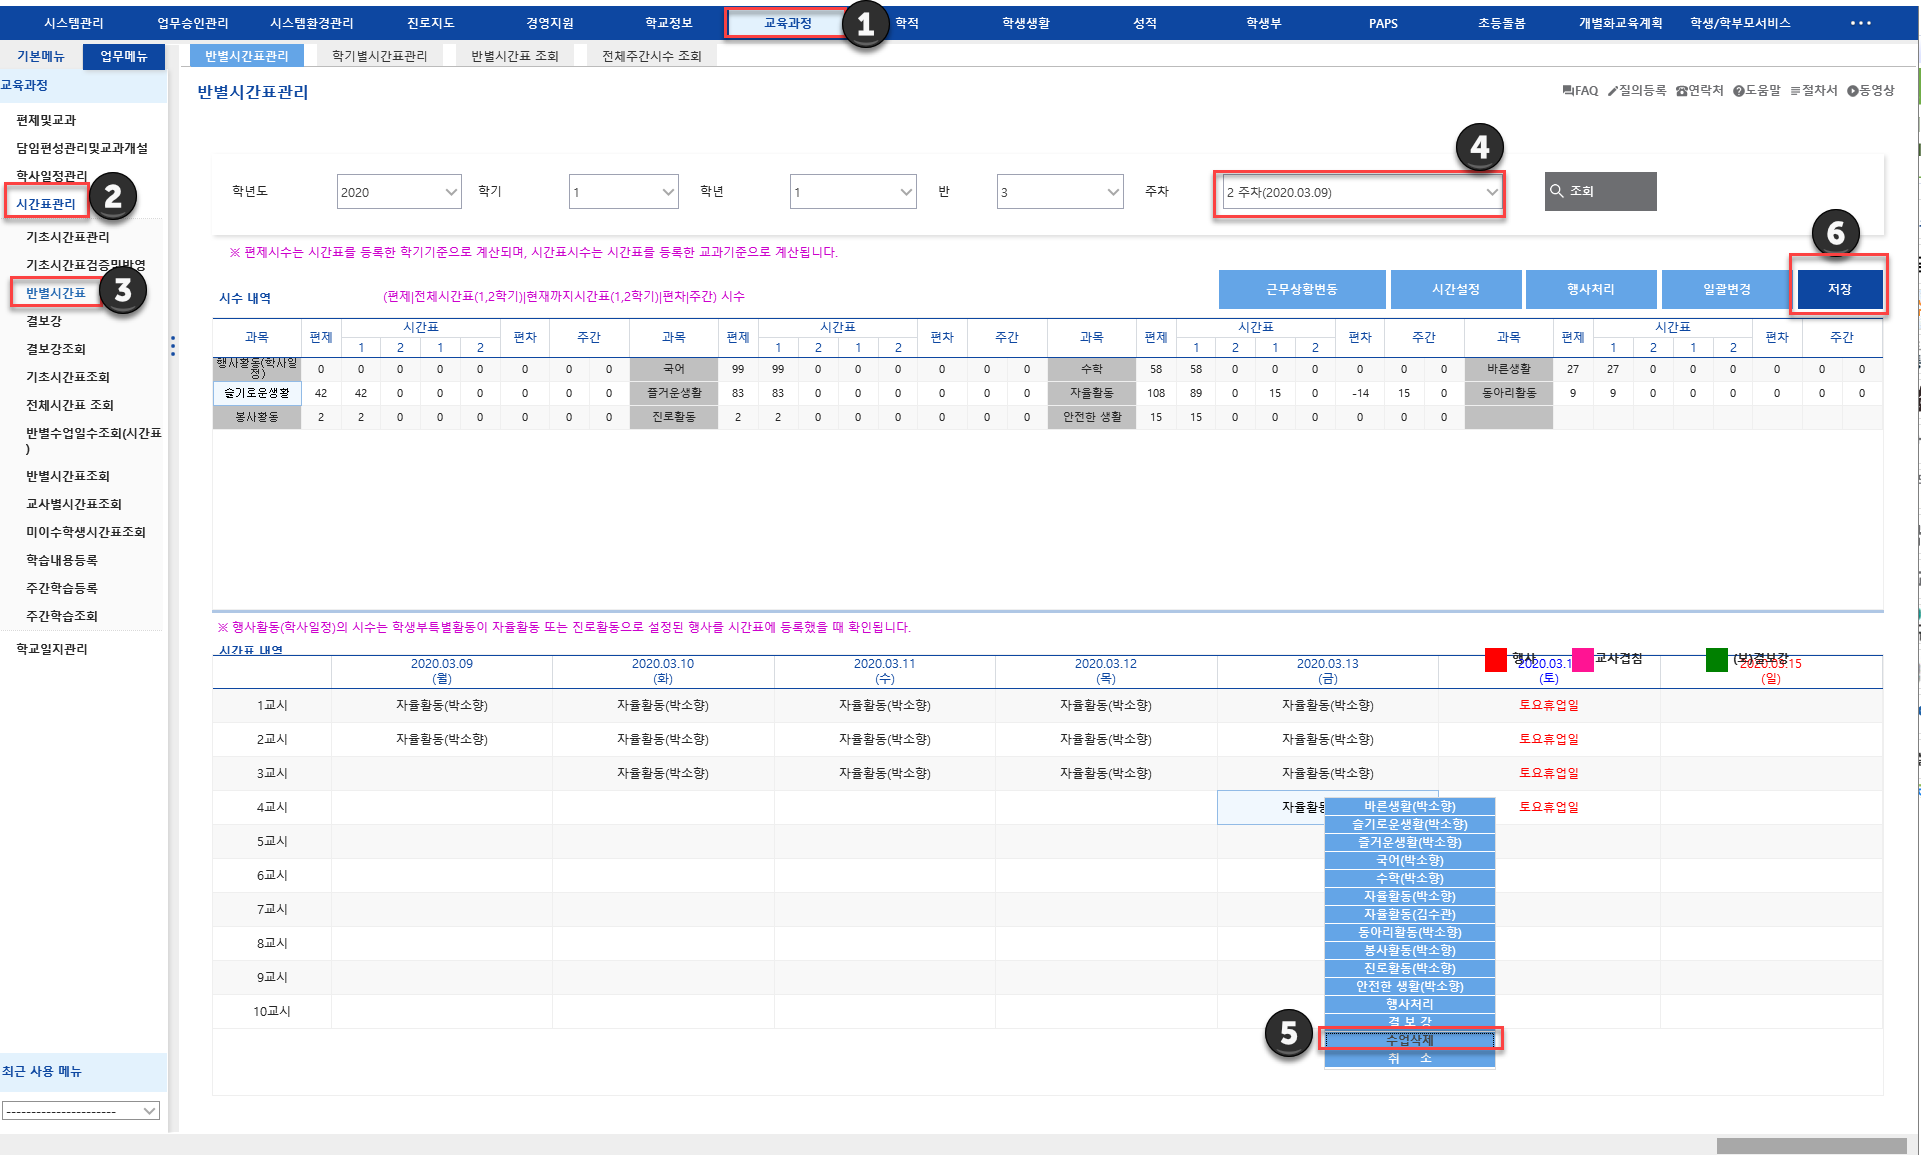Image resolution: width=1921 pixels, height=1155 pixels.
Task: Open 연락처 phone icon link
Action: pyautogui.click(x=1681, y=91)
